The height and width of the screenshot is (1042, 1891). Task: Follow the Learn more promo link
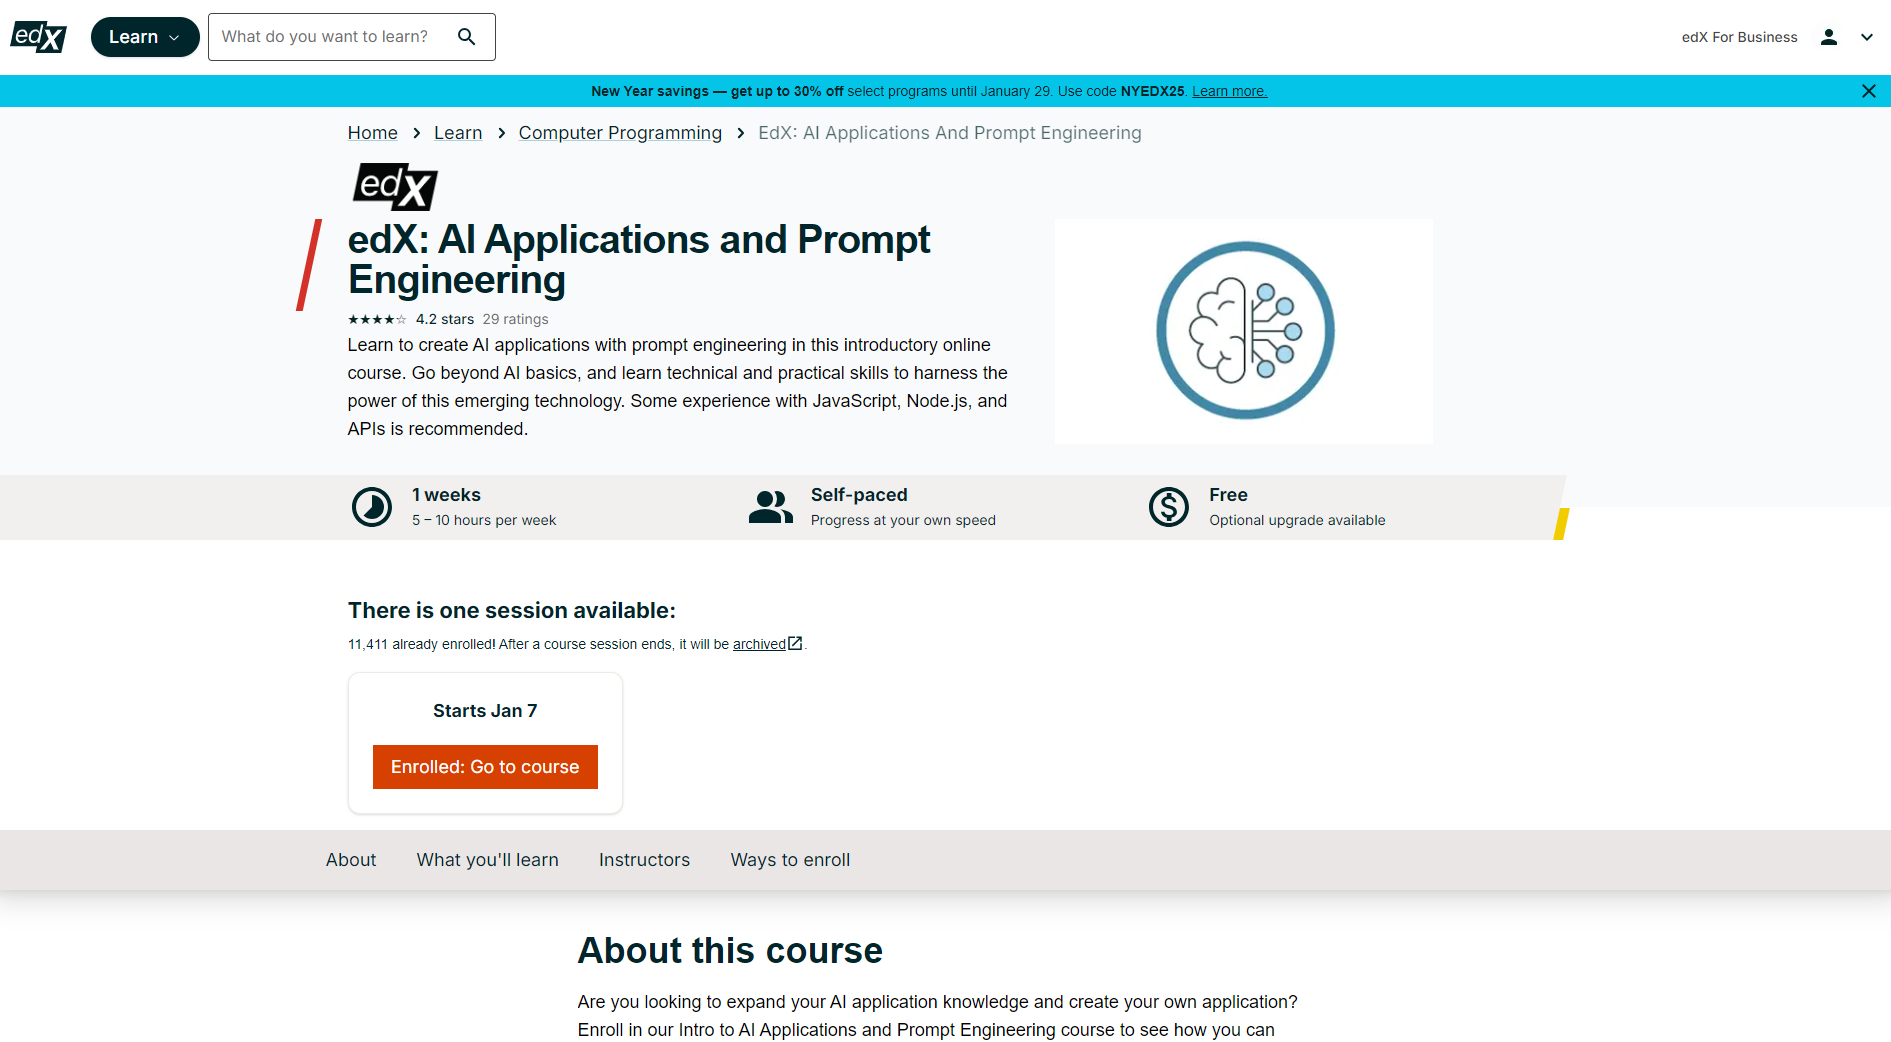1229,91
